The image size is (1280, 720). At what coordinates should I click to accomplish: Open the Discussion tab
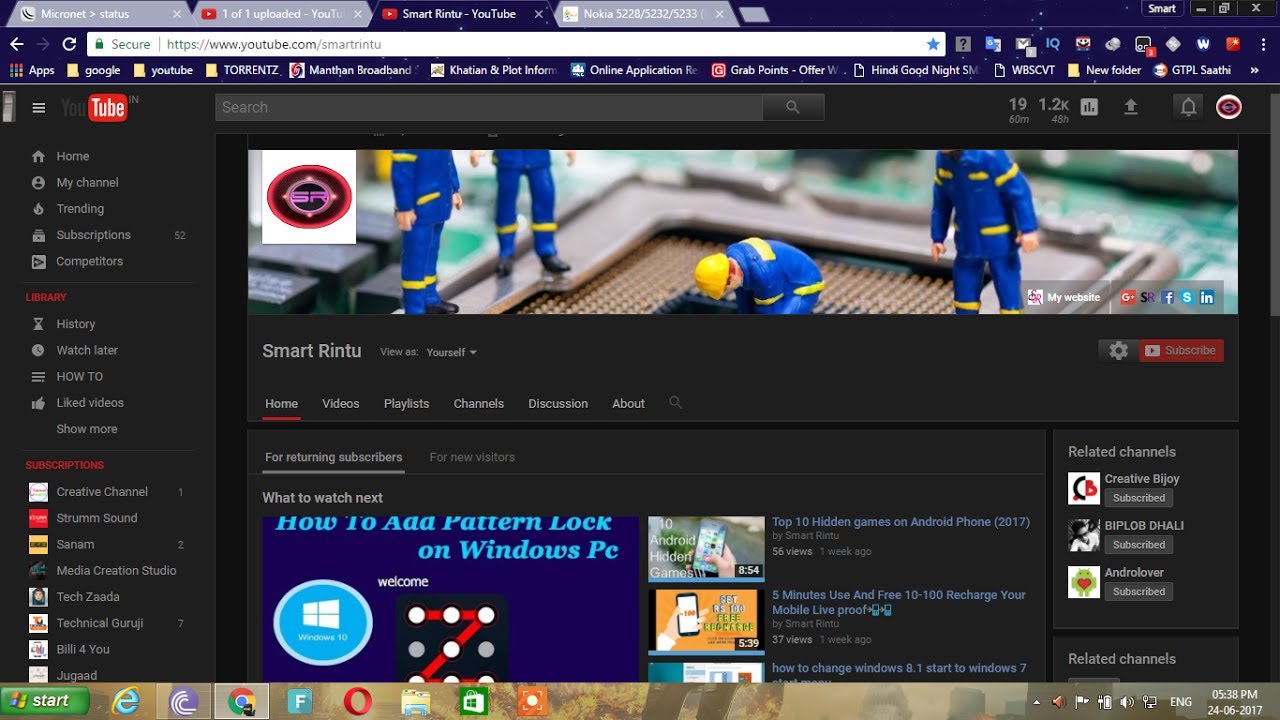point(558,404)
